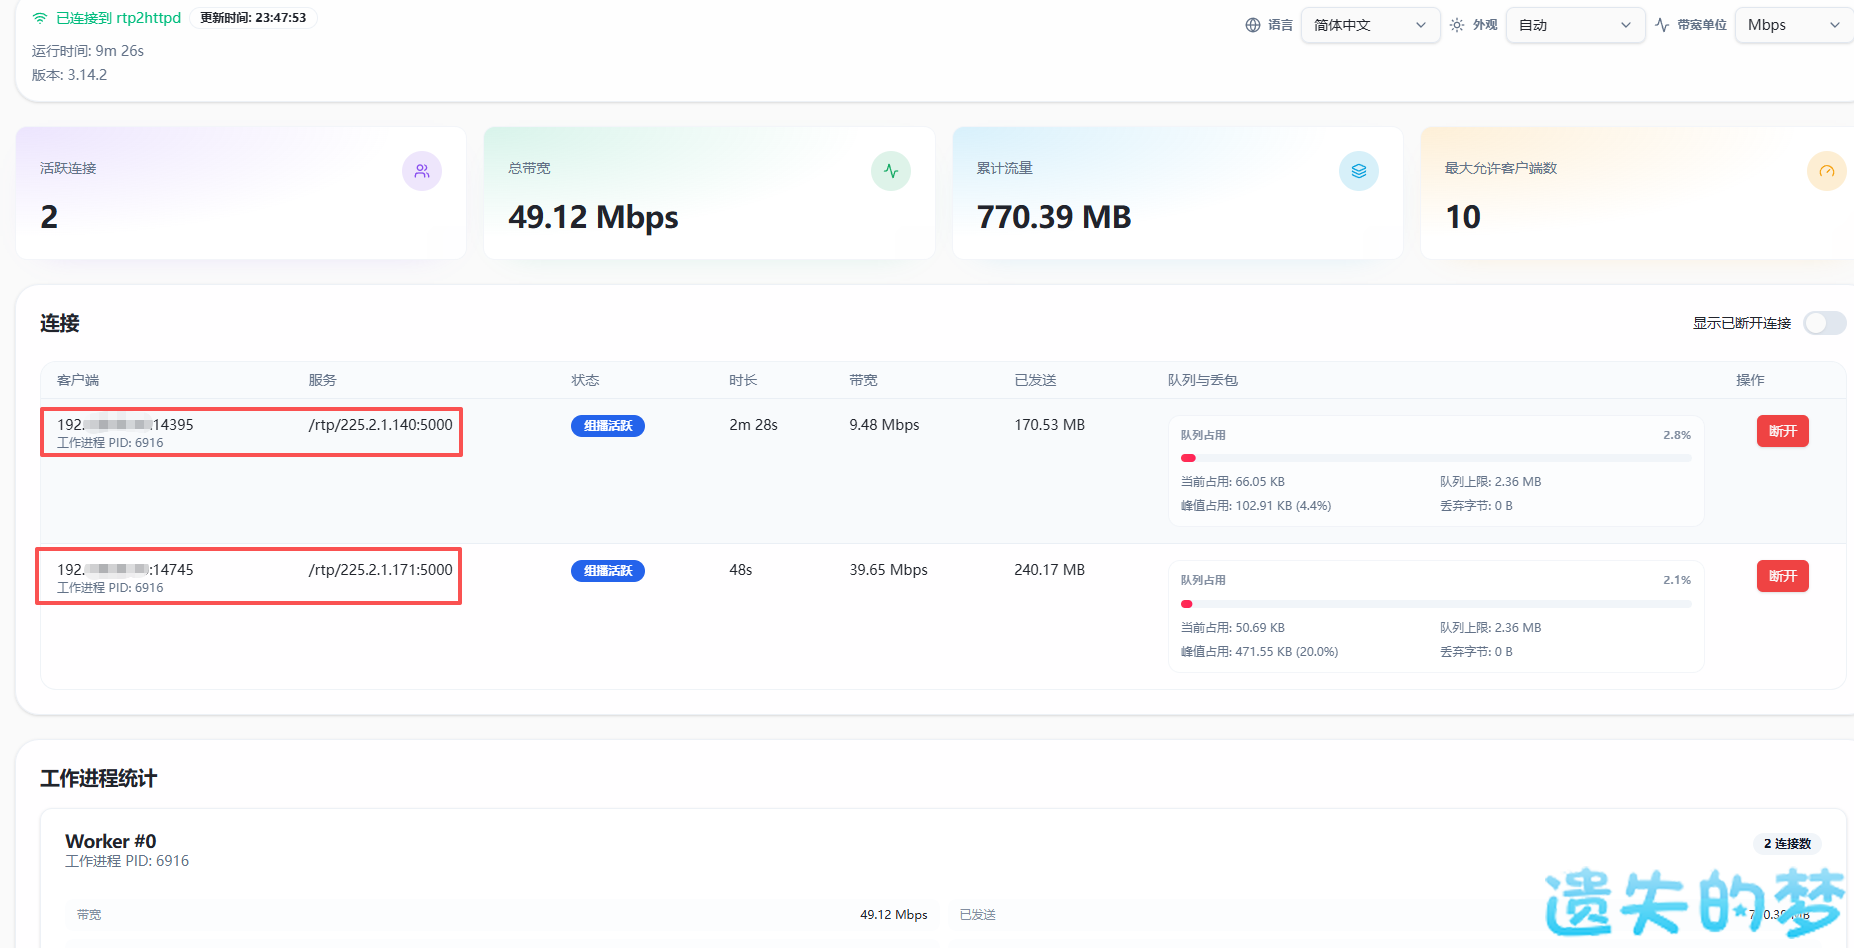1854x948 pixels.
Task: Toggle 显示已断开连接 switch
Action: 1825,323
